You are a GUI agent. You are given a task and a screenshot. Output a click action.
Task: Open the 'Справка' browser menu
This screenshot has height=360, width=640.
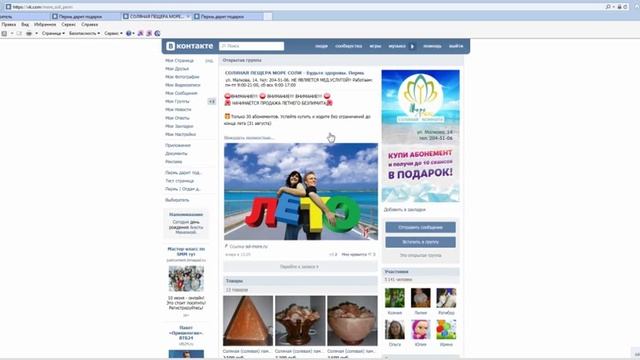pyautogui.click(x=89, y=24)
